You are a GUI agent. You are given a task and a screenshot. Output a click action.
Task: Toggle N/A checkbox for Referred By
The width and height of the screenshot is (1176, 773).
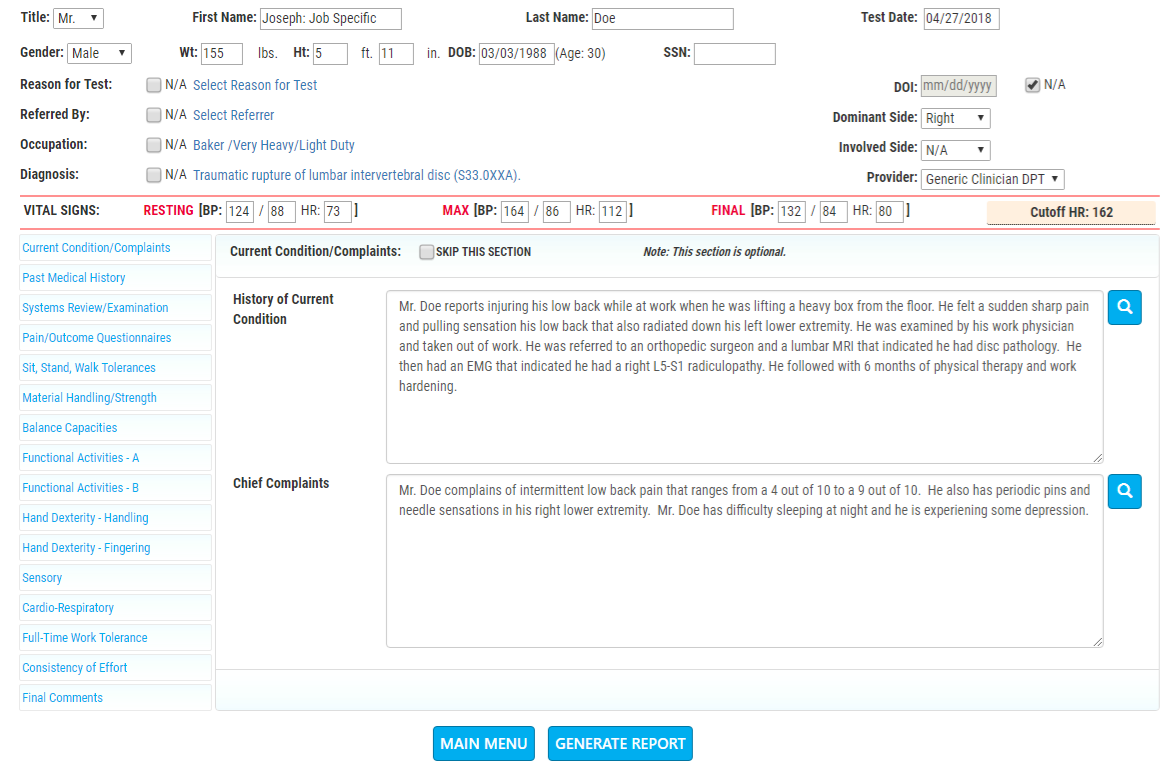pyautogui.click(x=154, y=115)
